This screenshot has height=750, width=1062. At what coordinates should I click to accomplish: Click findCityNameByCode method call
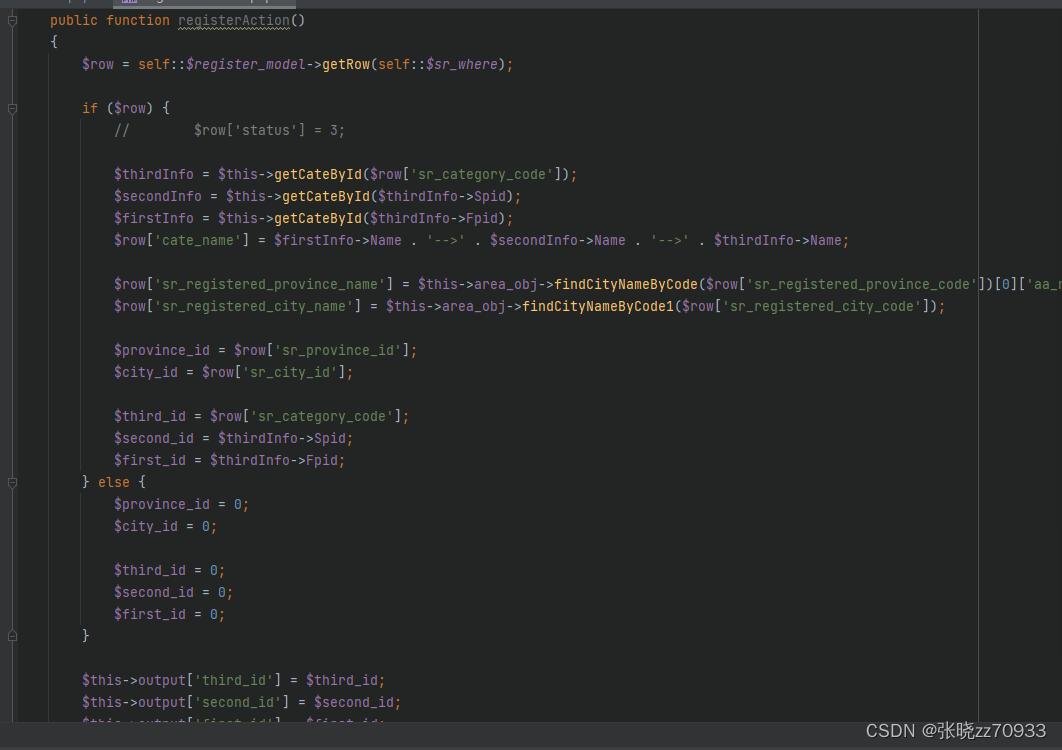[626, 285]
